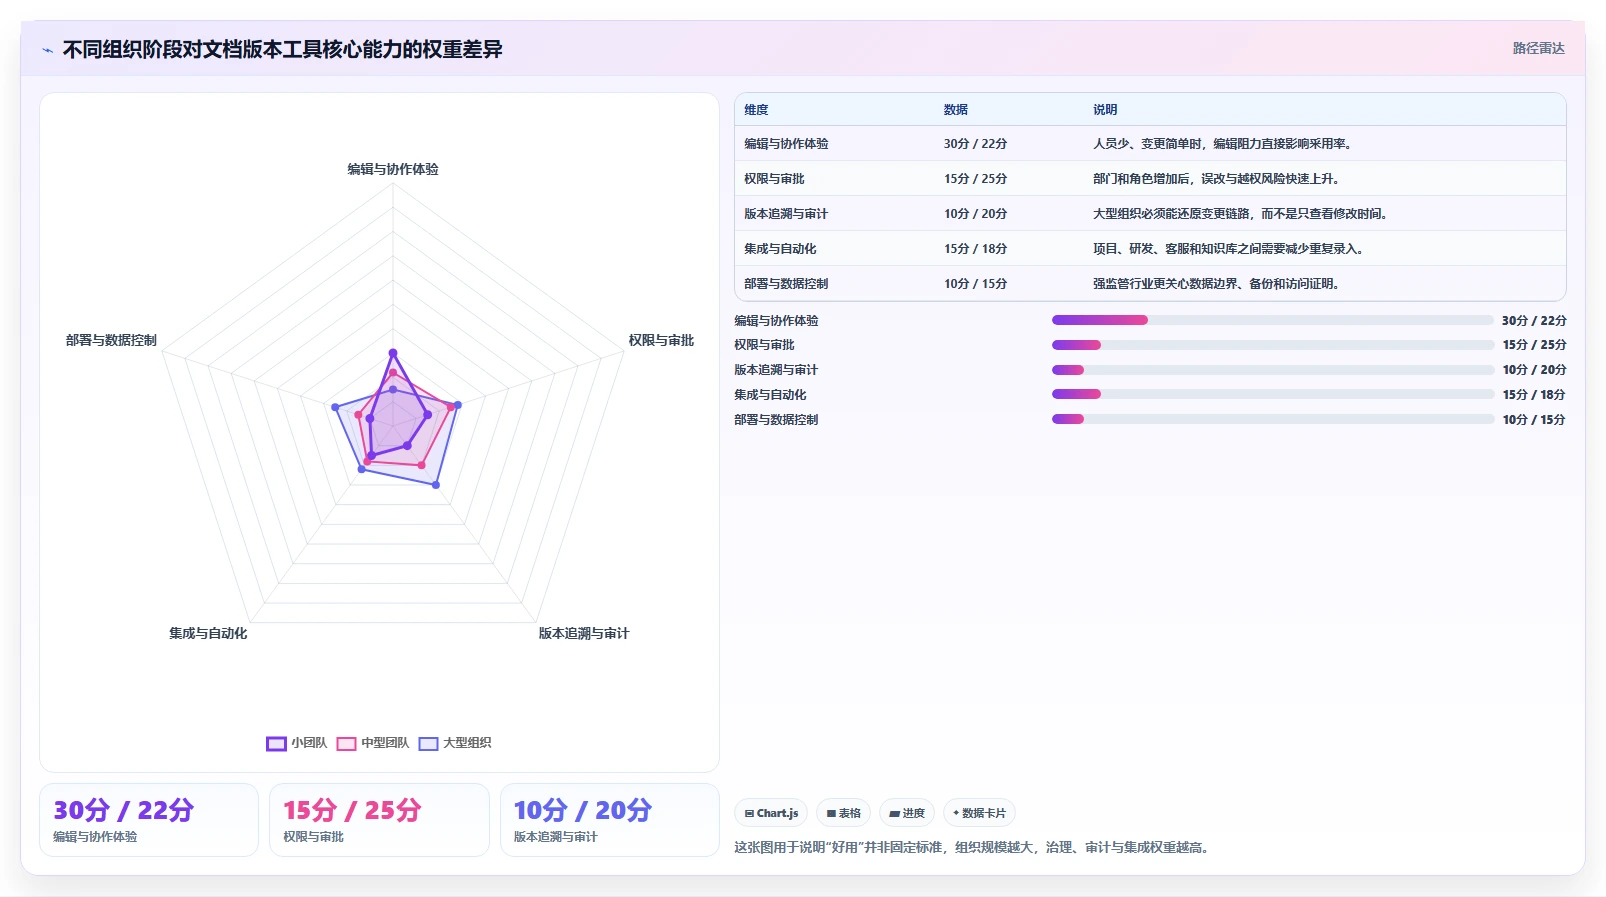Click the 表格 chip

click(x=844, y=813)
